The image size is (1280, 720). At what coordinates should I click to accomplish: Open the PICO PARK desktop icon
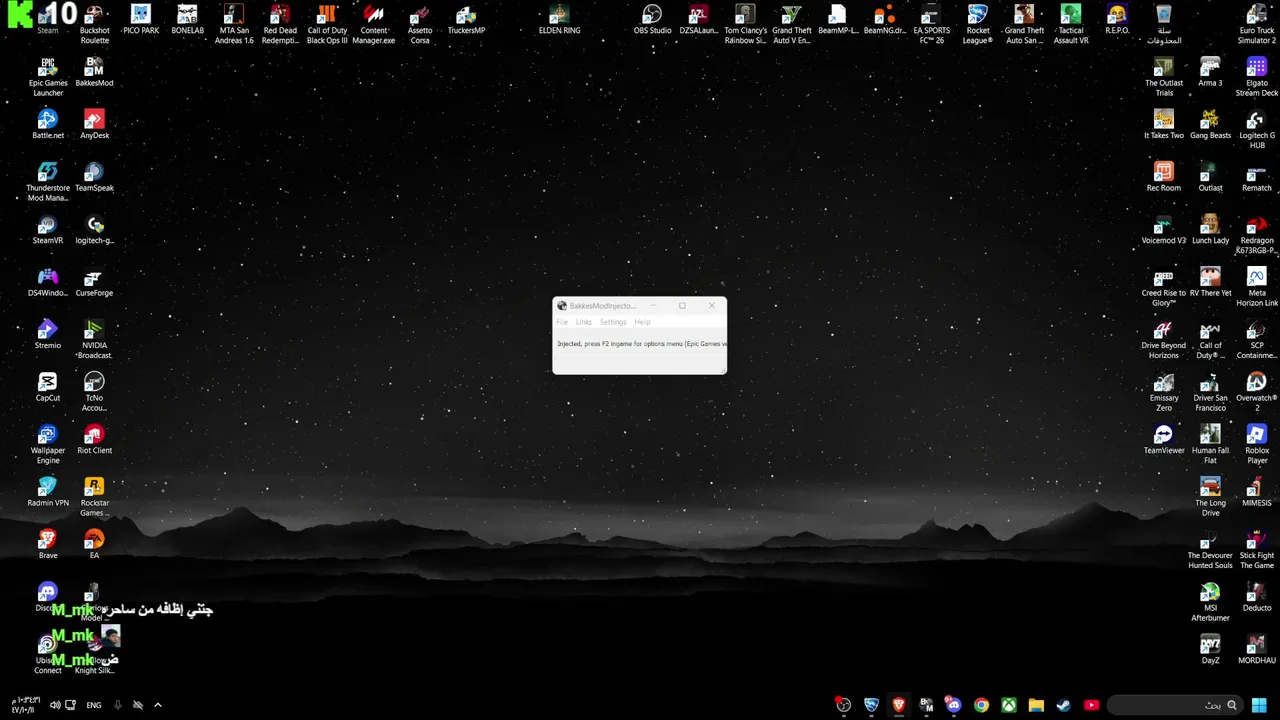(x=141, y=20)
